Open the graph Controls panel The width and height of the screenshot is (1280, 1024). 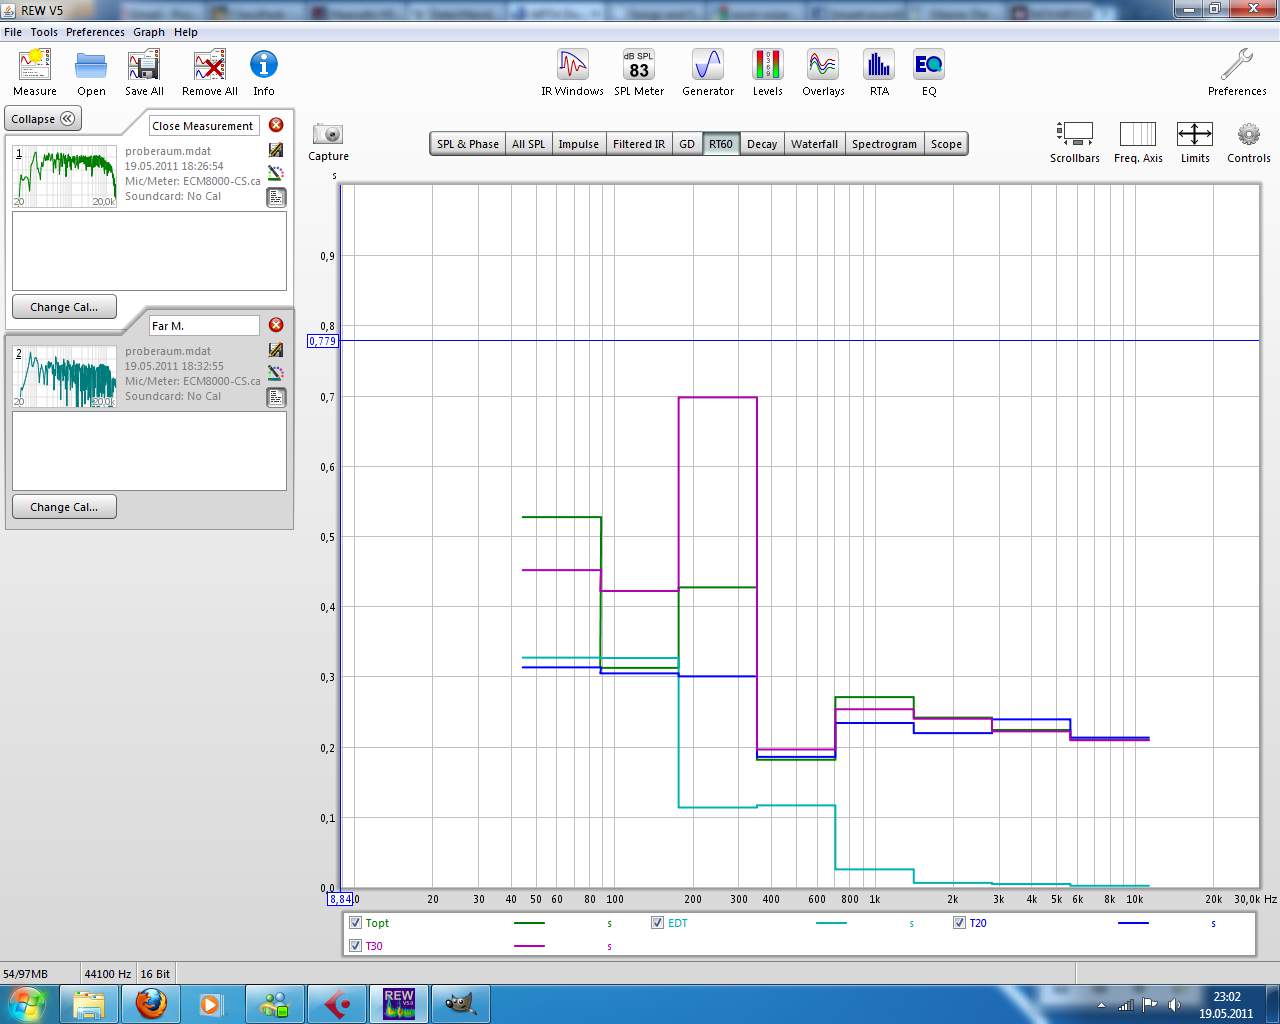1248,135
